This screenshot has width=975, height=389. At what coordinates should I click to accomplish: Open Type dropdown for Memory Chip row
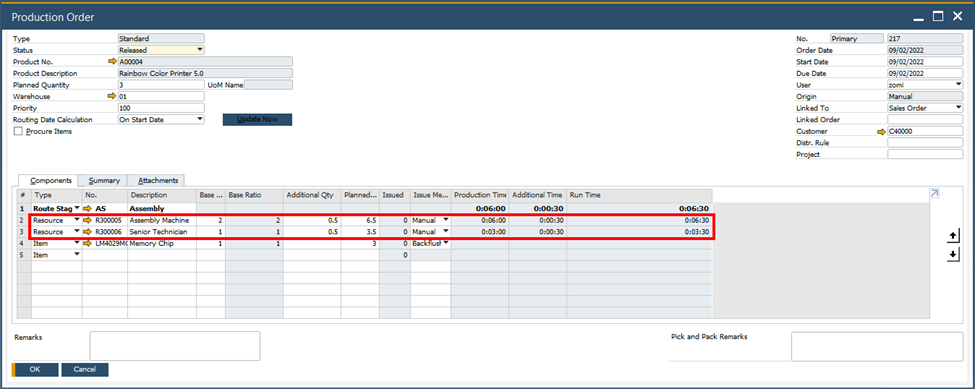pos(77,243)
